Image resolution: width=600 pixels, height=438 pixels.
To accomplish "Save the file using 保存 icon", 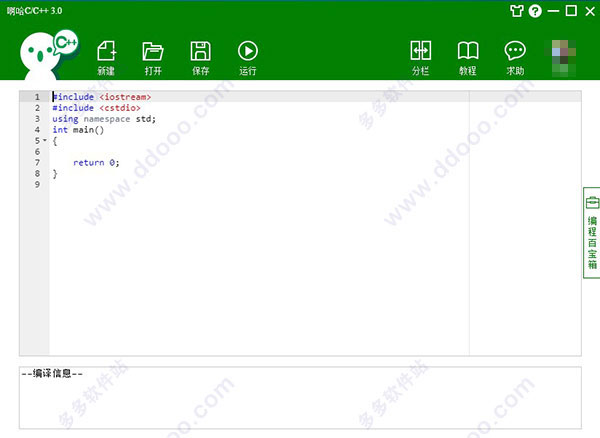I will [x=201, y=57].
